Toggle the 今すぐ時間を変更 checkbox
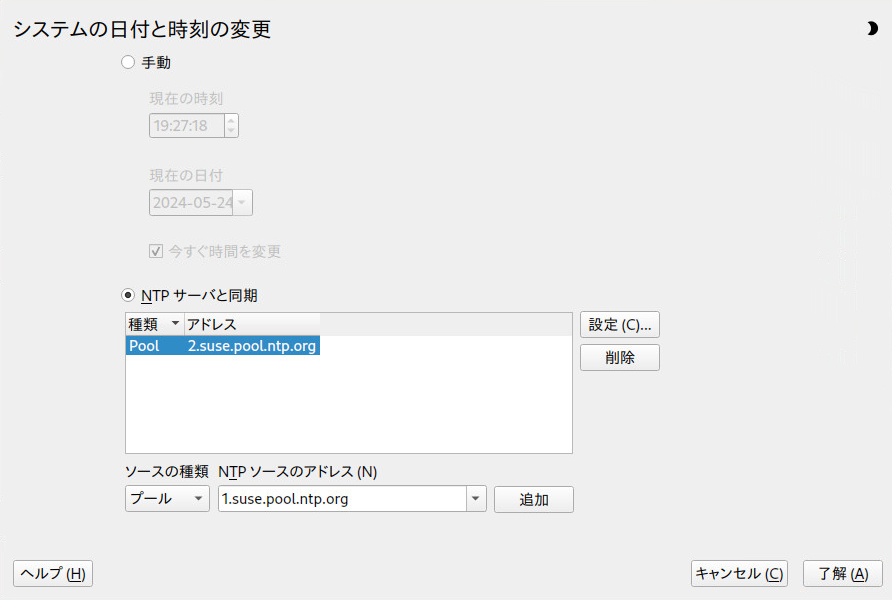Screen dimensions: 892x600 point(156,251)
